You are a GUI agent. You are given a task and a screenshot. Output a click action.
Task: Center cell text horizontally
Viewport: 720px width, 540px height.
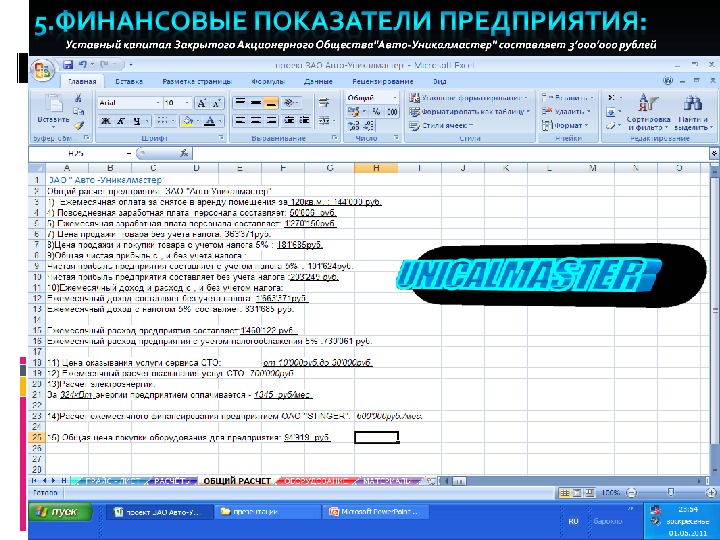click(x=256, y=120)
